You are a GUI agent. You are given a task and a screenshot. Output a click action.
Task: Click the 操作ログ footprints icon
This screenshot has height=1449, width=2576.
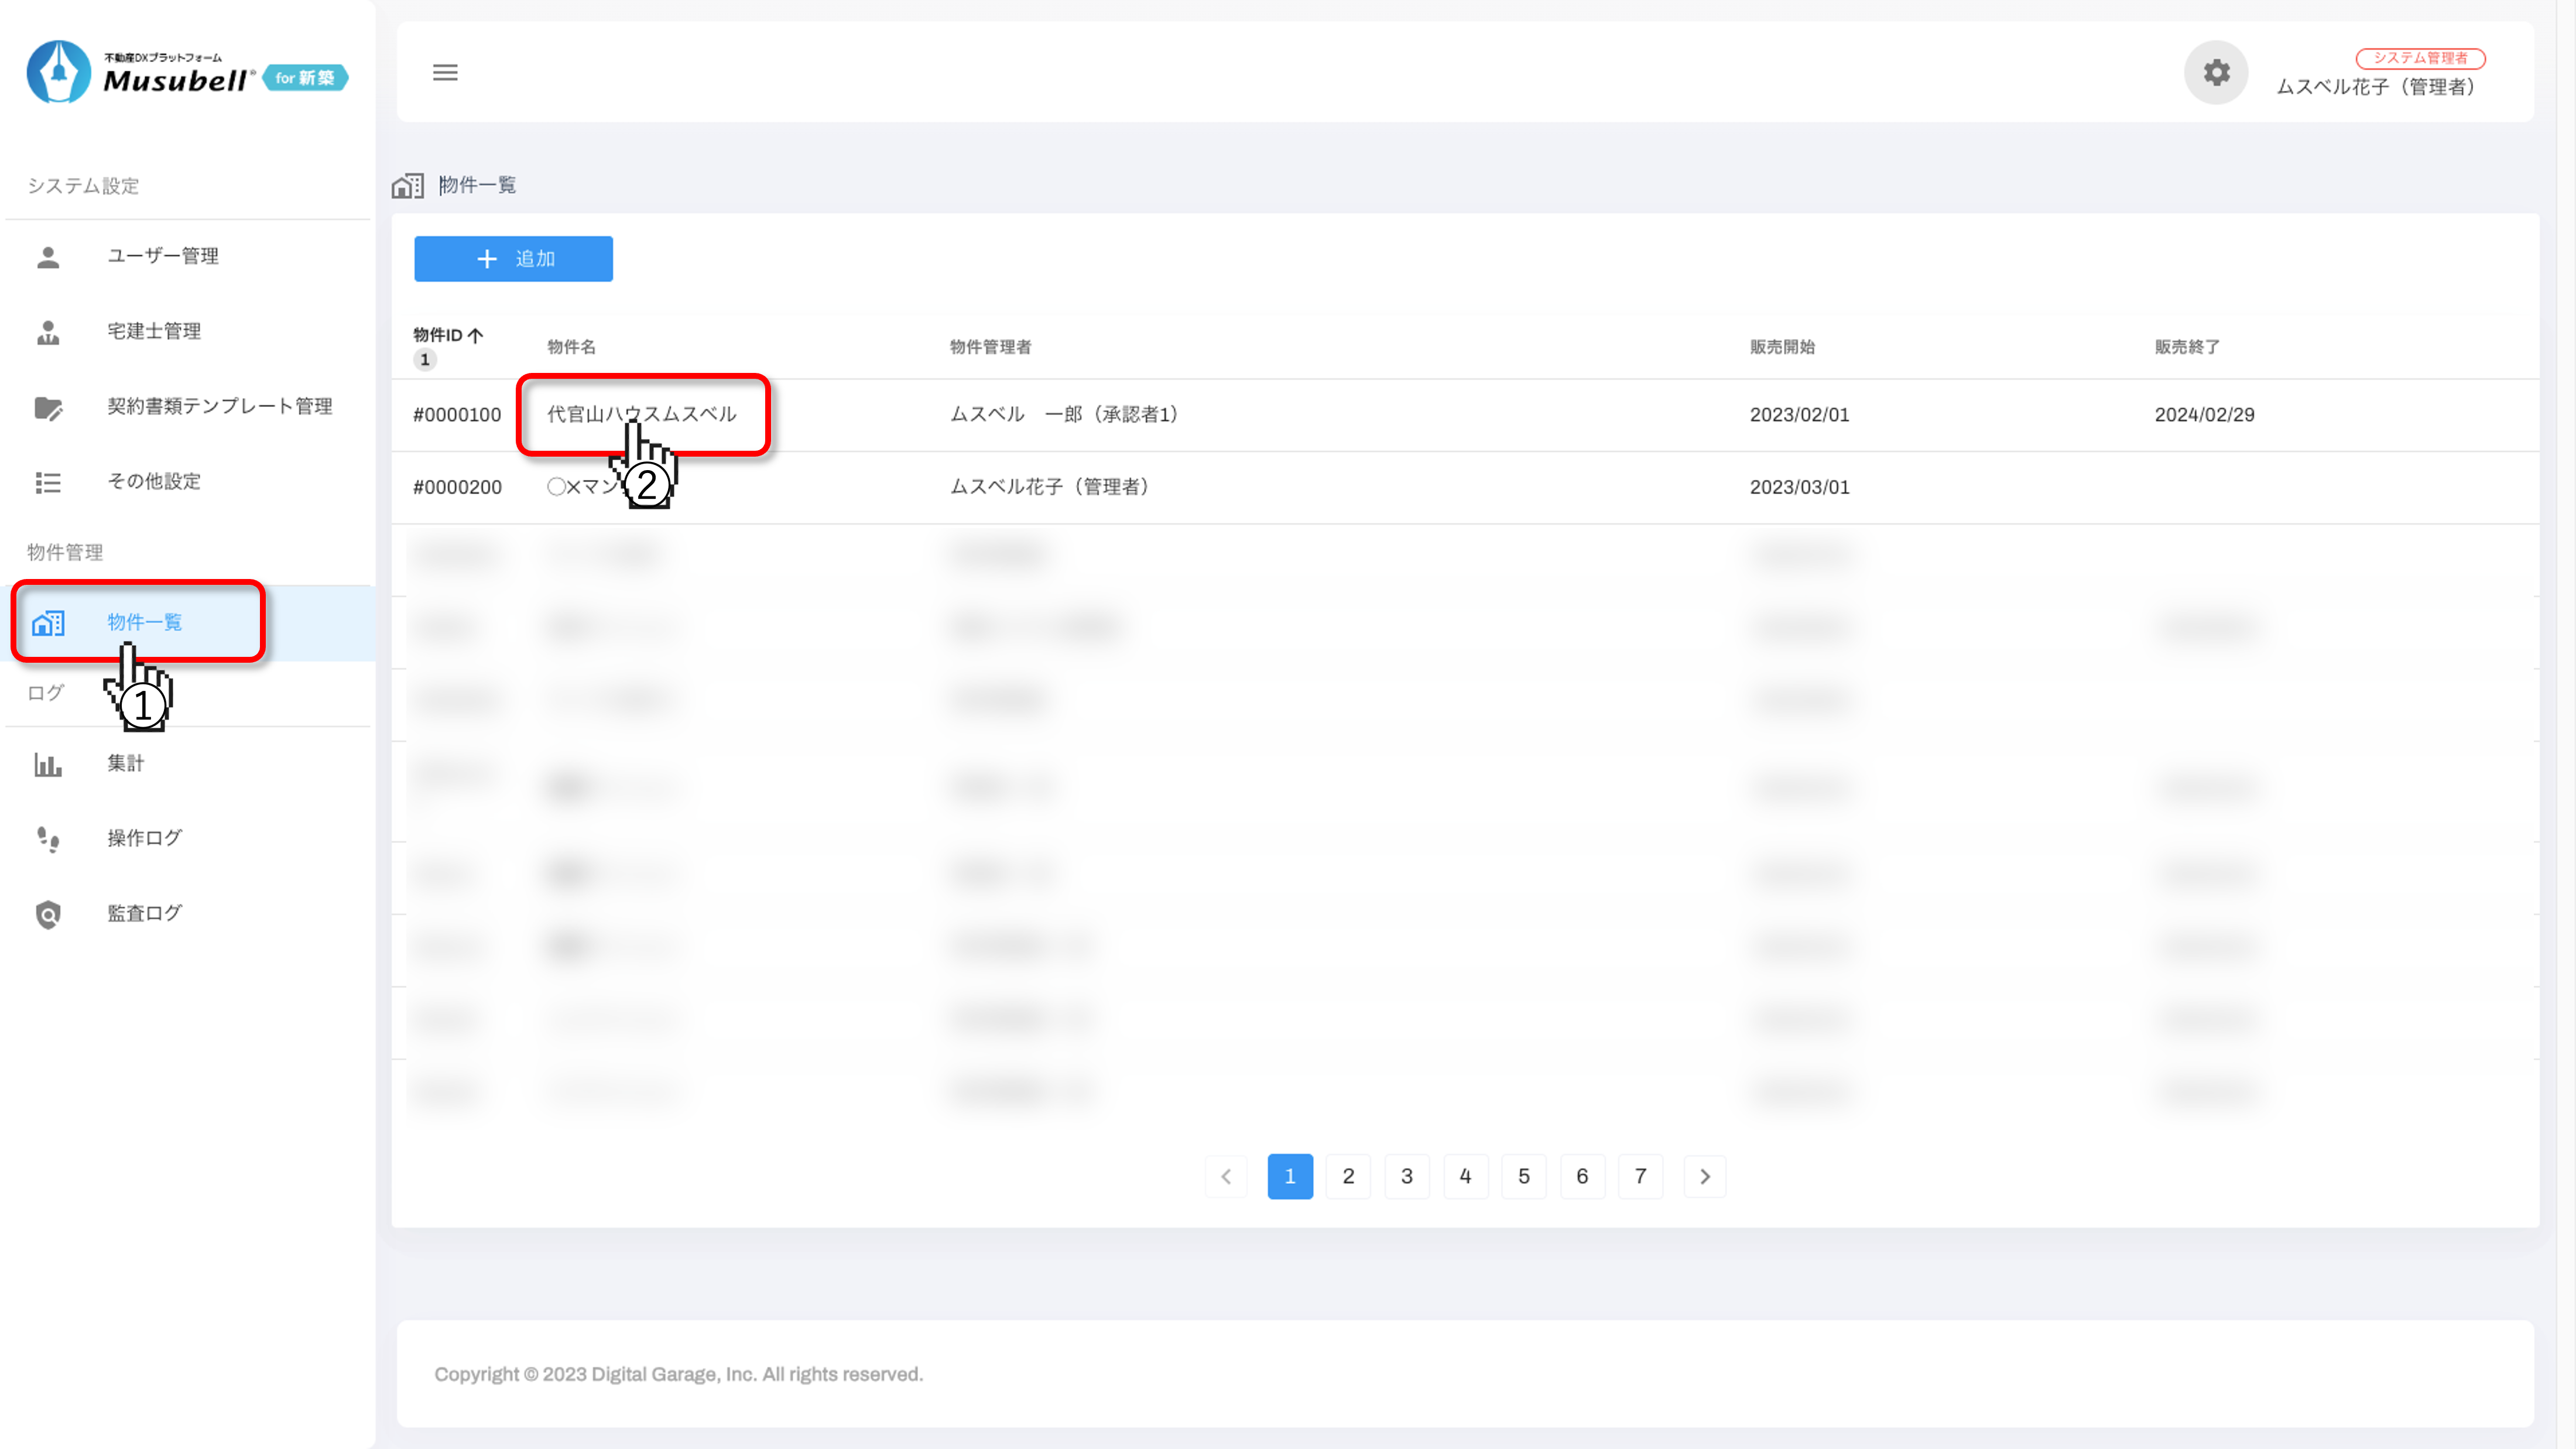click(x=48, y=839)
